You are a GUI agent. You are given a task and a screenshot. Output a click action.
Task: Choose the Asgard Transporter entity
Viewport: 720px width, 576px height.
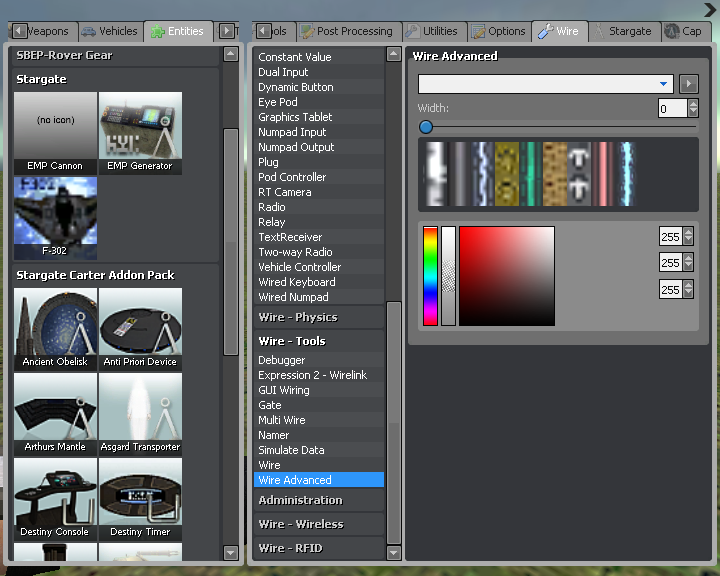coord(140,408)
